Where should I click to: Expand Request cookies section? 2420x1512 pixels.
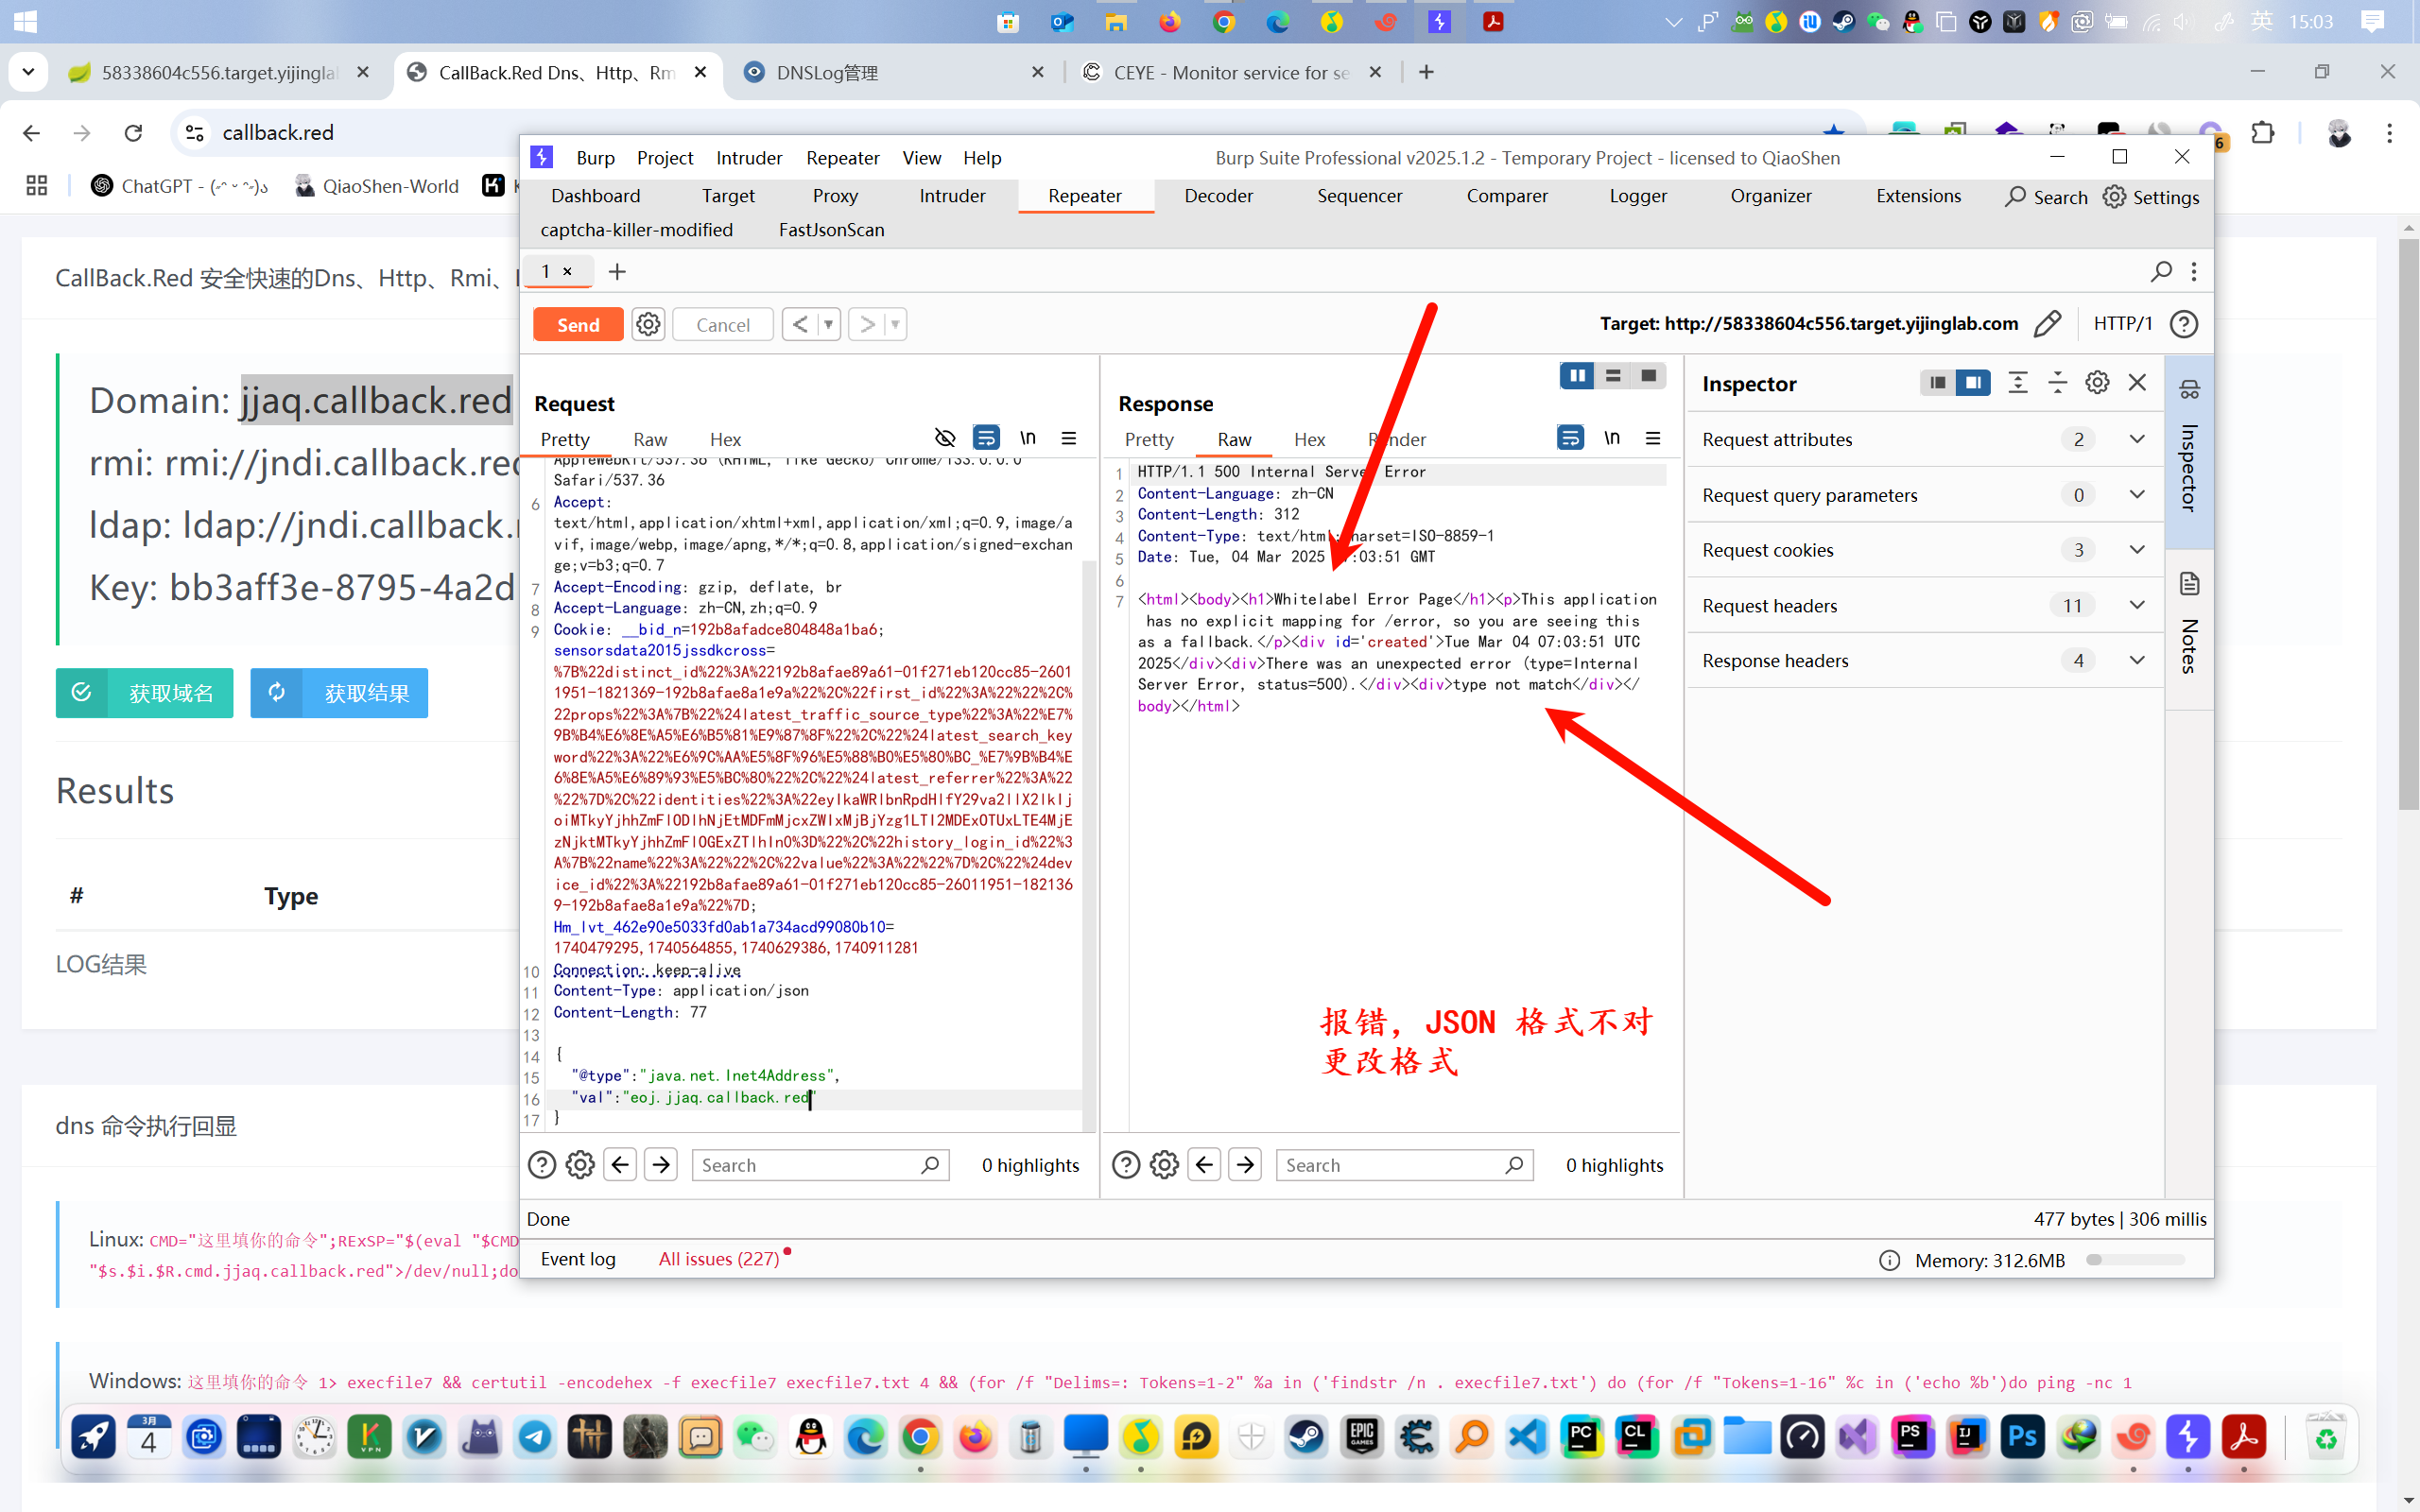pyautogui.click(x=2137, y=550)
